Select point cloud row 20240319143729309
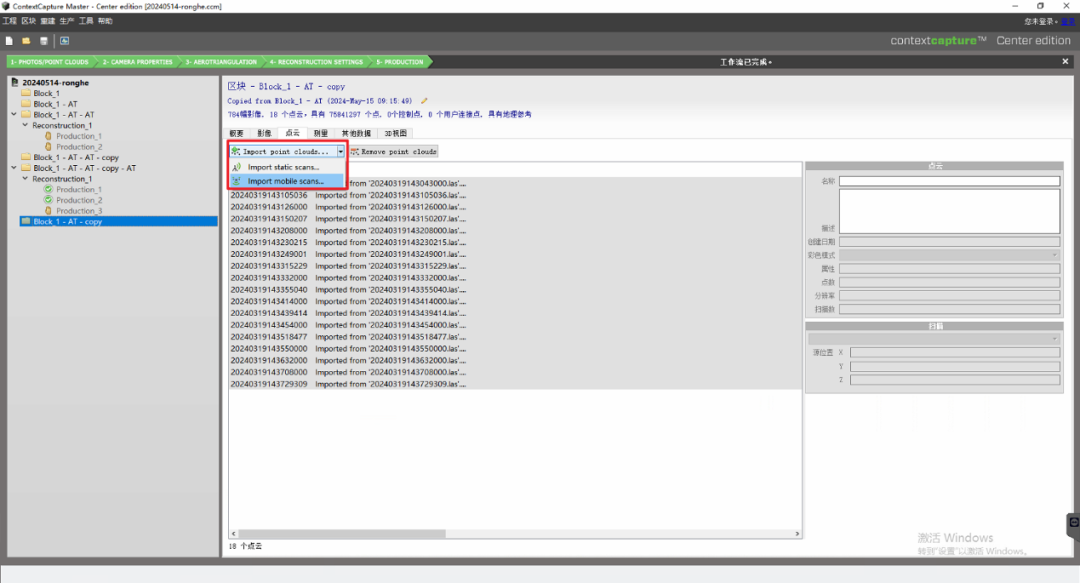Image resolution: width=1080 pixels, height=583 pixels. [x=515, y=384]
